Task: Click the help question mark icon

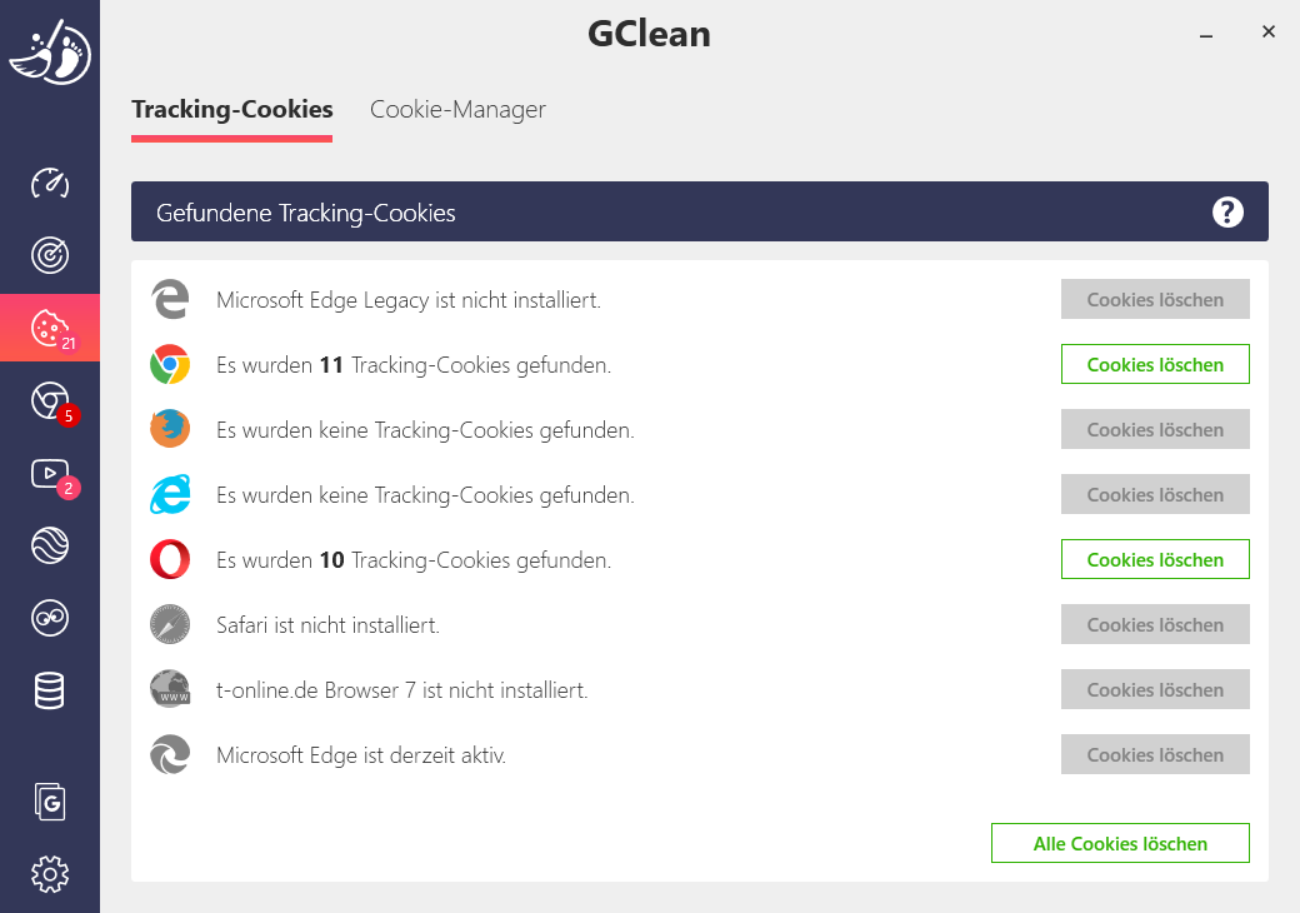Action: pyautogui.click(x=1227, y=212)
